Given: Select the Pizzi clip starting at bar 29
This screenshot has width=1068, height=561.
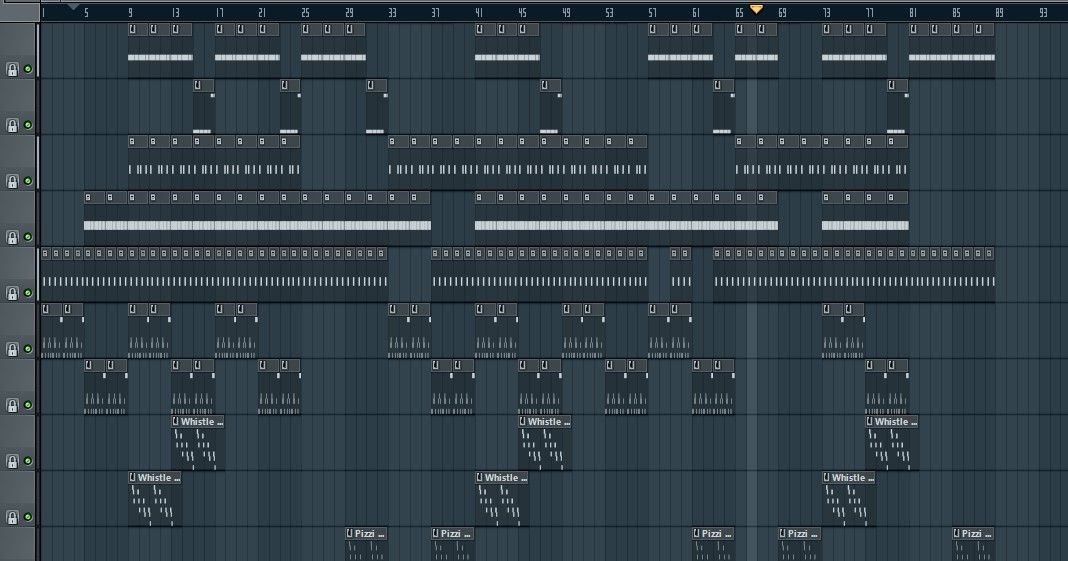Looking at the screenshot, I should click(x=367, y=545).
